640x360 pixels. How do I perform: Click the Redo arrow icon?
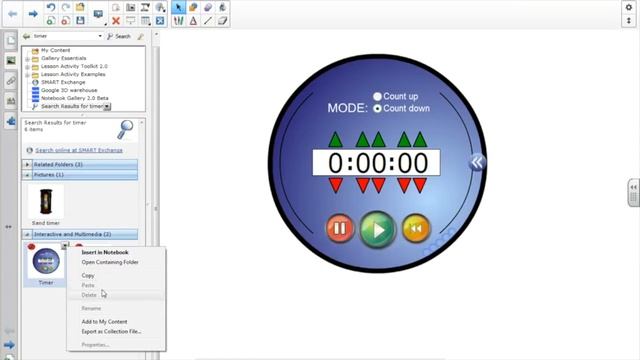tap(66, 7)
